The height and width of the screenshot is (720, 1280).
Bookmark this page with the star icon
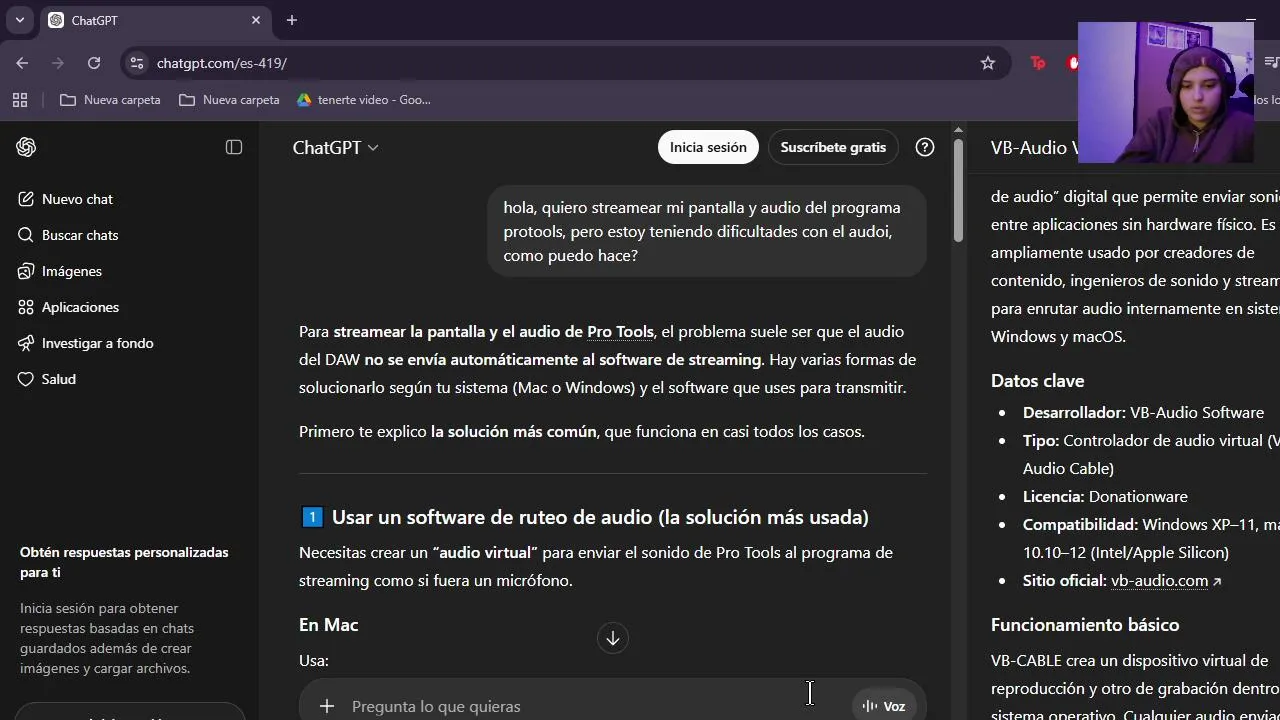click(x=988, y=63)
